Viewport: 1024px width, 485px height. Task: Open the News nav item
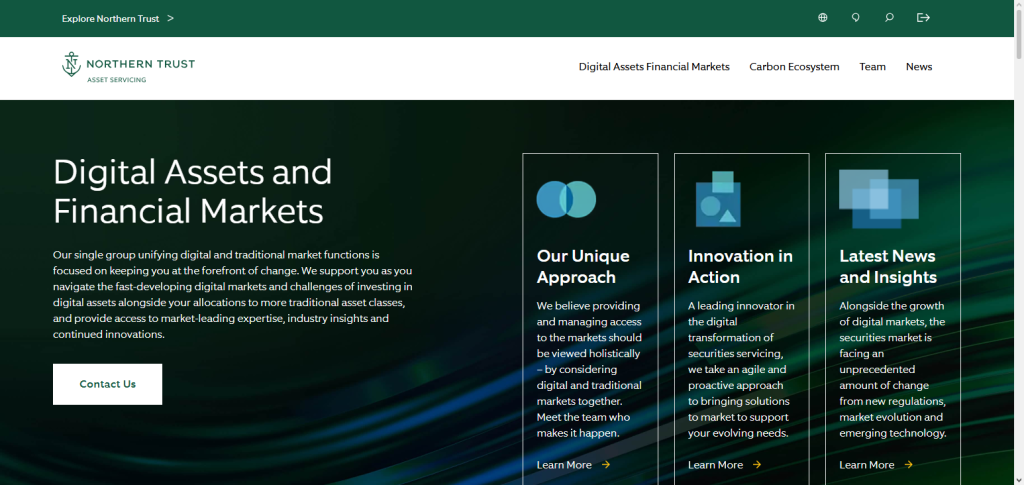pos(919,67)
